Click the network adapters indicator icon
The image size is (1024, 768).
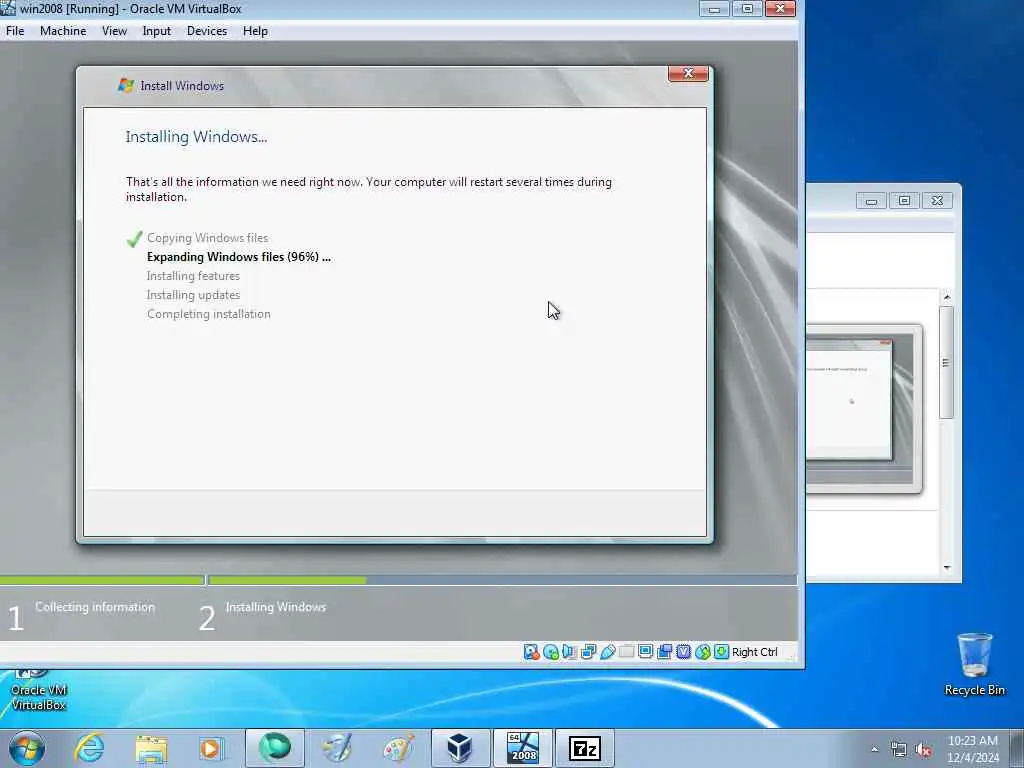588,652
